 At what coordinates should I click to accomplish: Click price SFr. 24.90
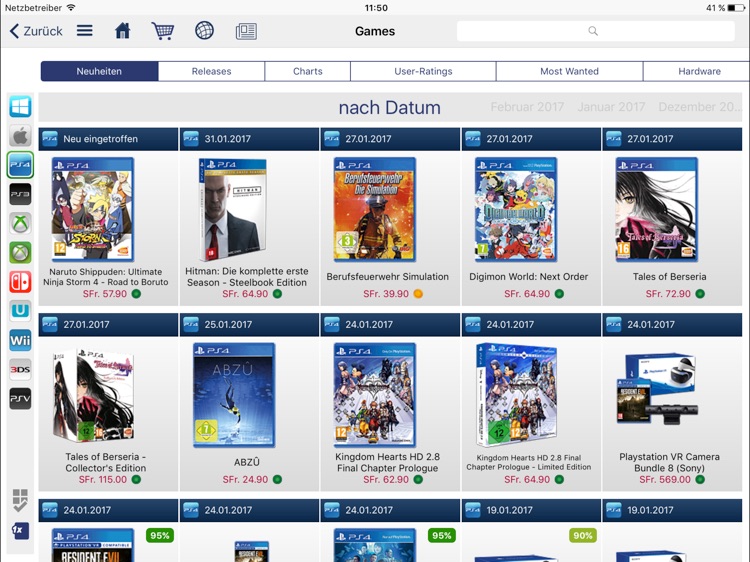[245, 479]
